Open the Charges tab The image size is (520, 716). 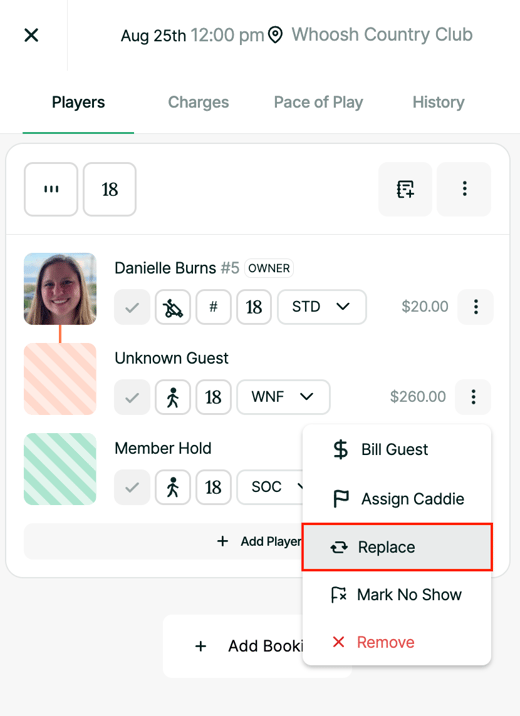point(198,102)
